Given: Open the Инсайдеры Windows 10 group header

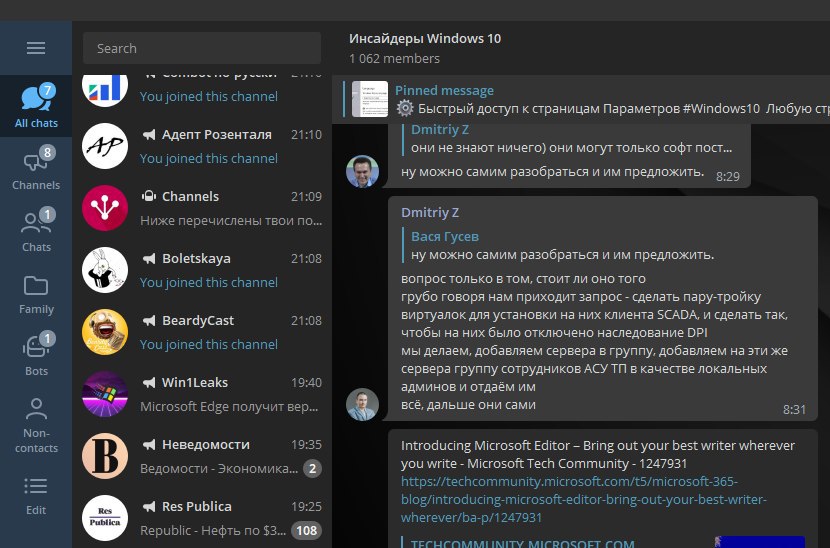Looking at the screenshot, I should 425,39.
